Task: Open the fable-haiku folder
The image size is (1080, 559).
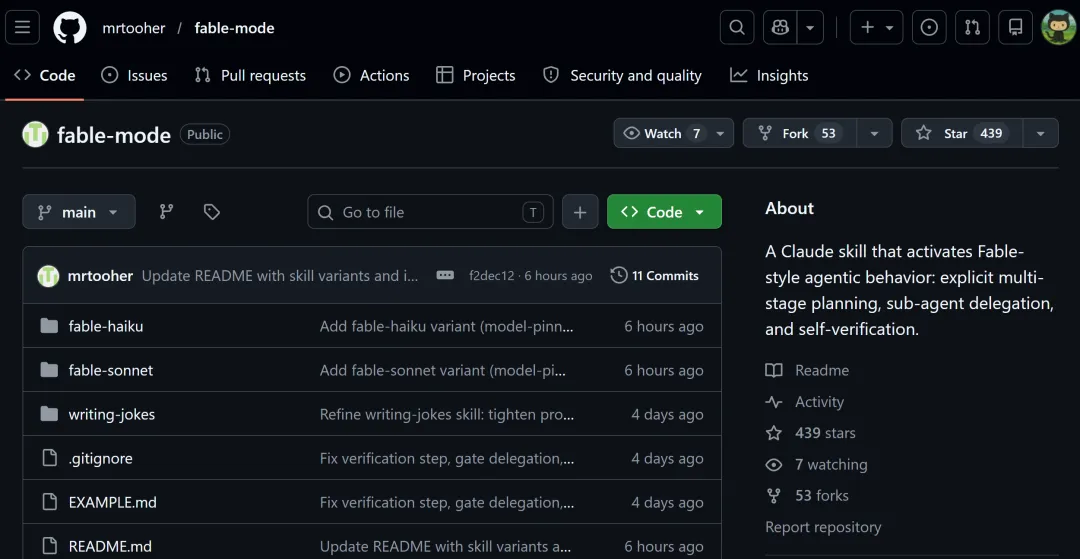Action: pyautogui.click(x=106, y=326)
